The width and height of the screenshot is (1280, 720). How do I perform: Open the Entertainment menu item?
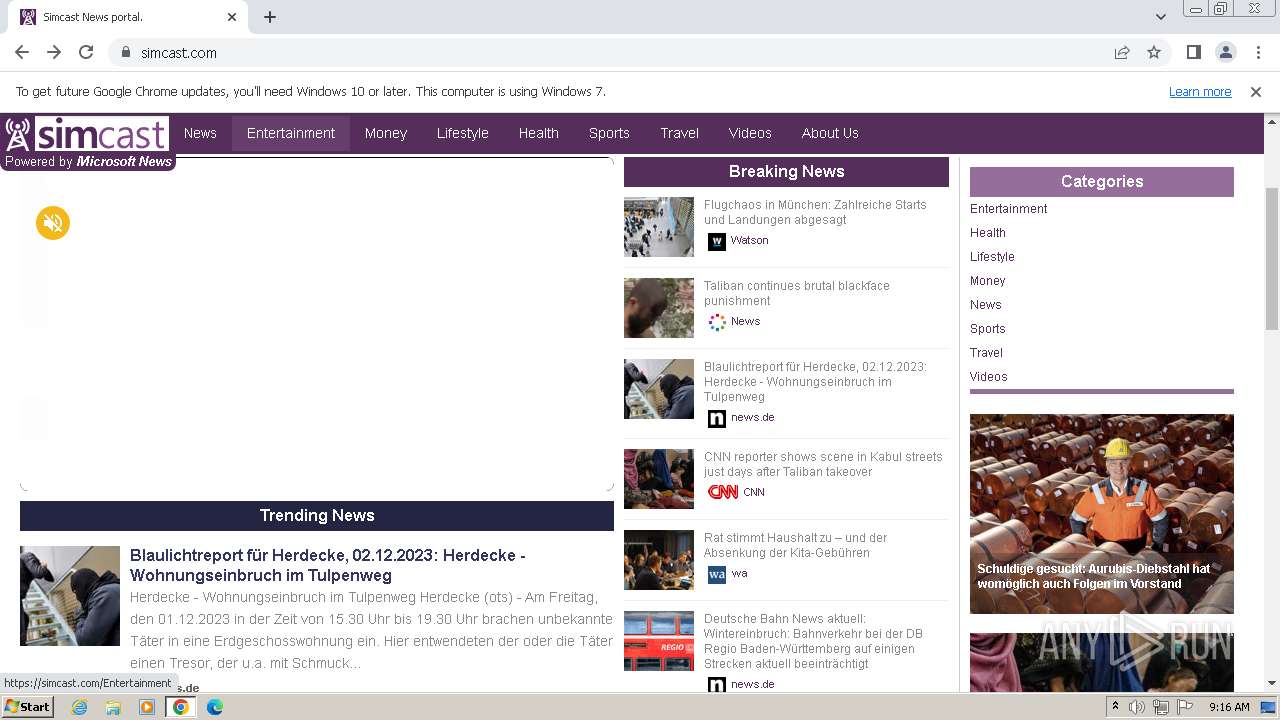coord(291,133)
